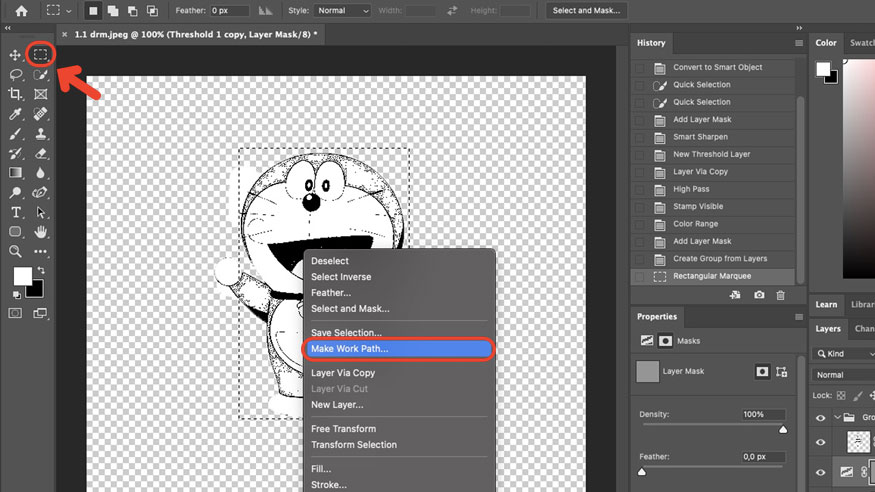Viewport: 875px width, 492px height.
Task: Select the Hand tool
Action: tap(41, 232)
